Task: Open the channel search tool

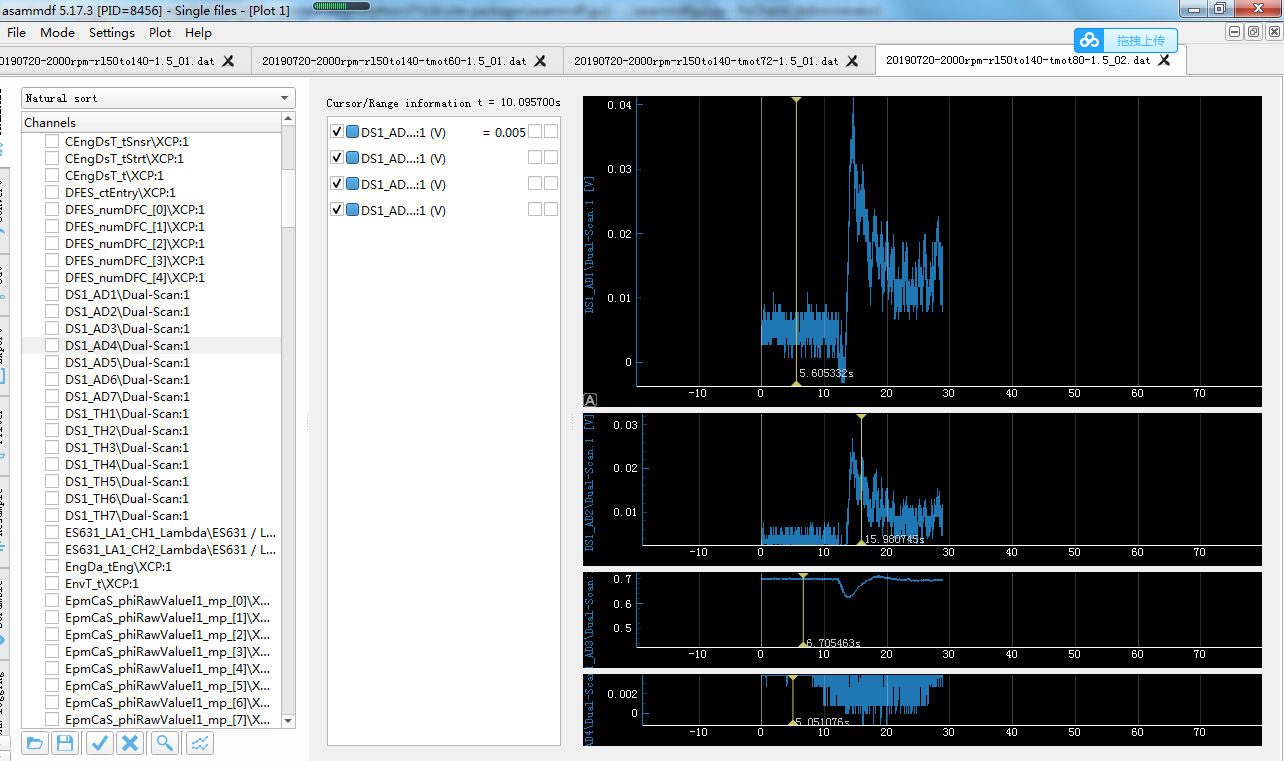Action: [x=164, y=743]
